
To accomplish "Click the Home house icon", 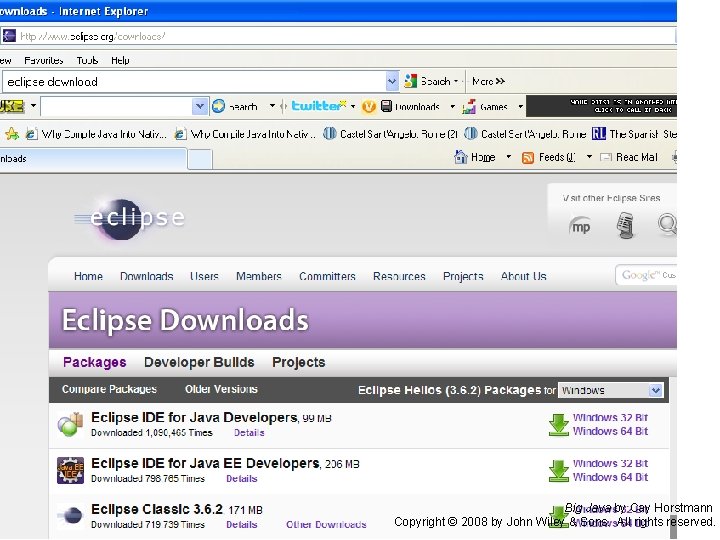I will [x=460, y=157].
